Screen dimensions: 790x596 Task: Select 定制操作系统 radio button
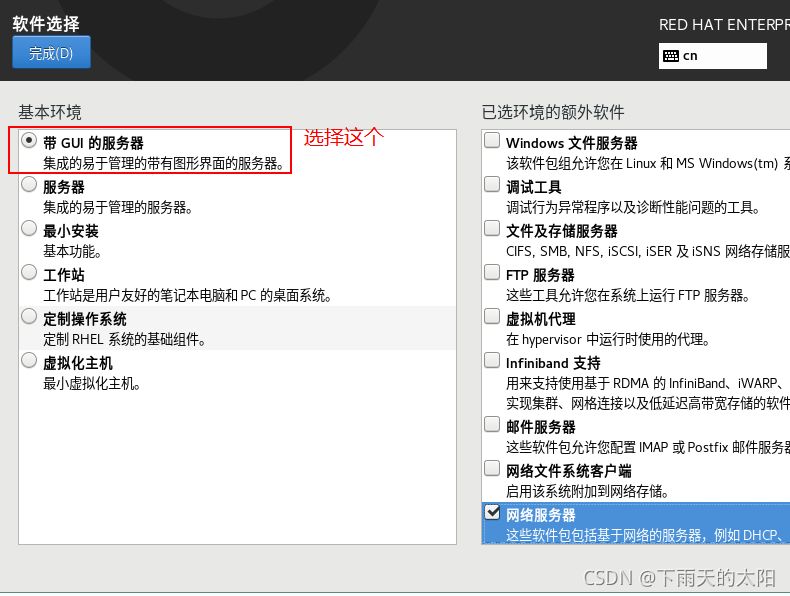coord(29,316)
